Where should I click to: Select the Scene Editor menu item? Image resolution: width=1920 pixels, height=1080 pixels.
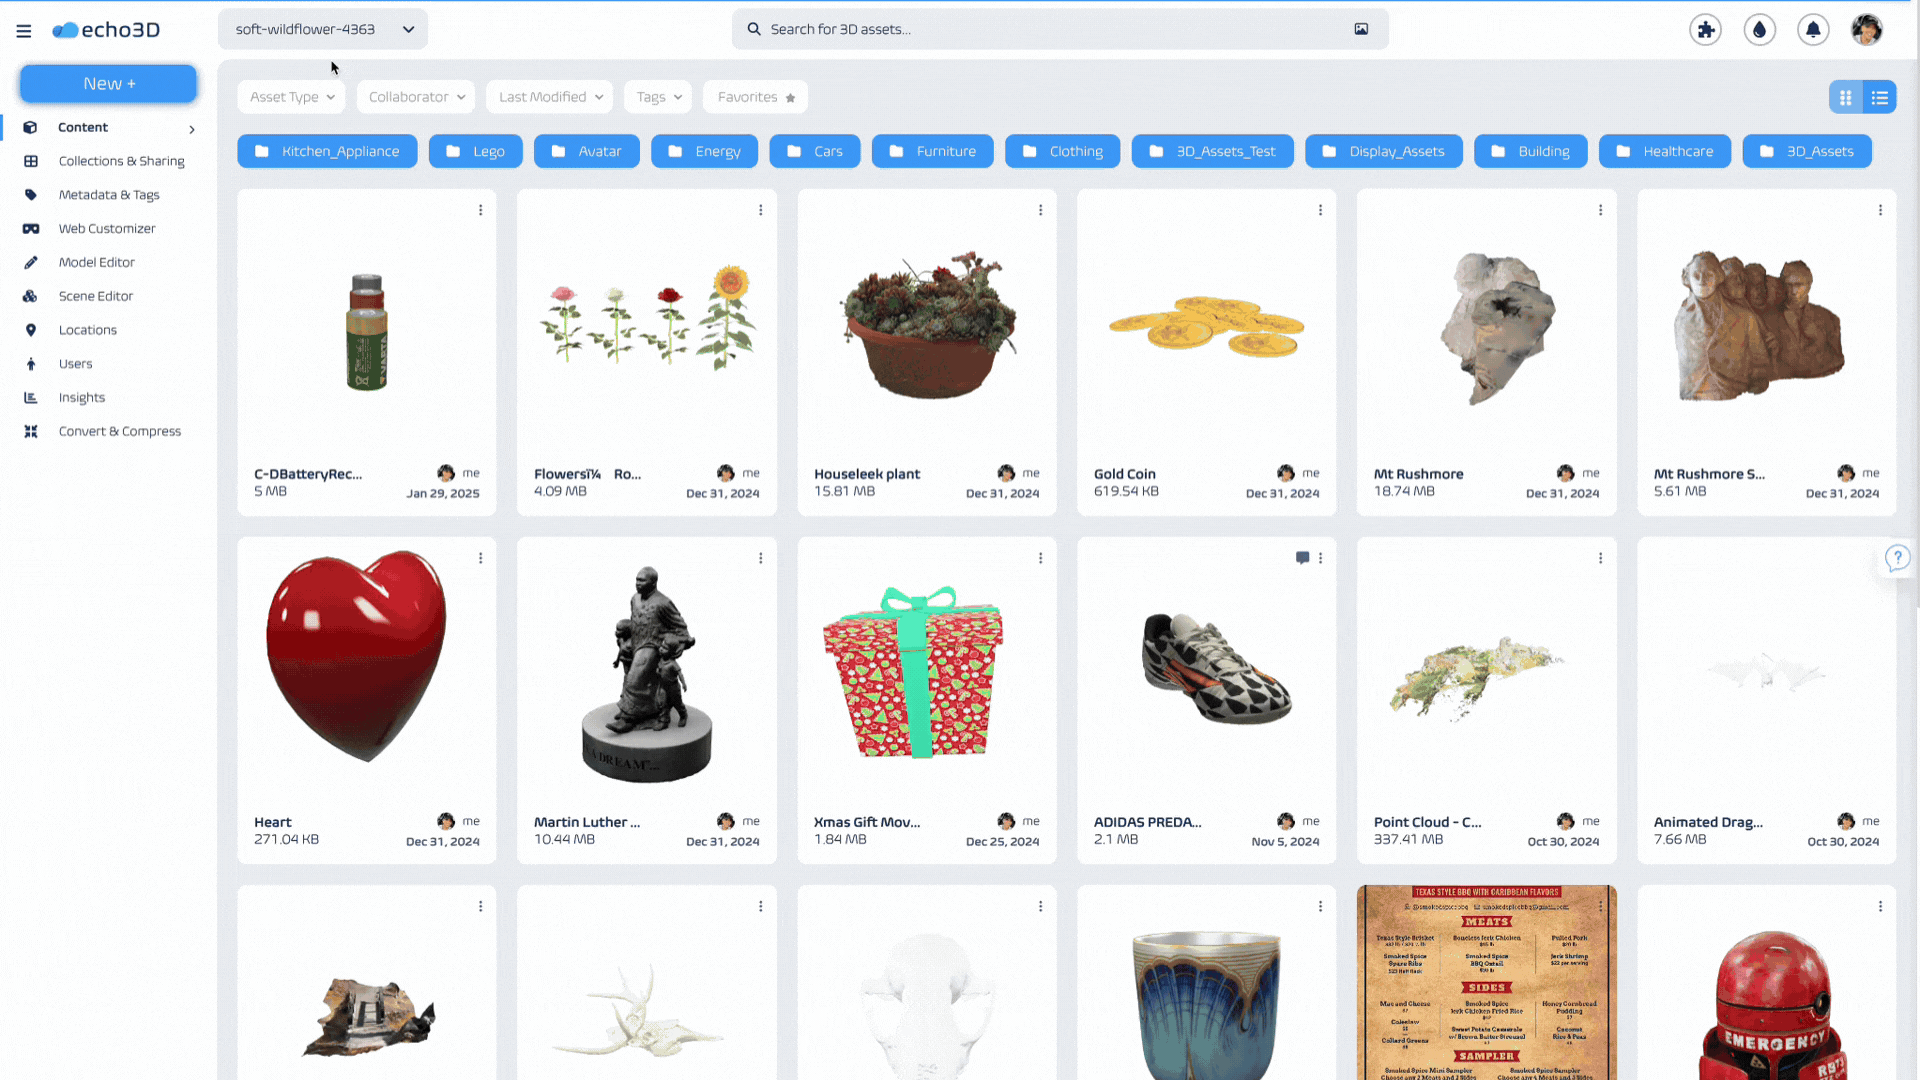[95, 294]
